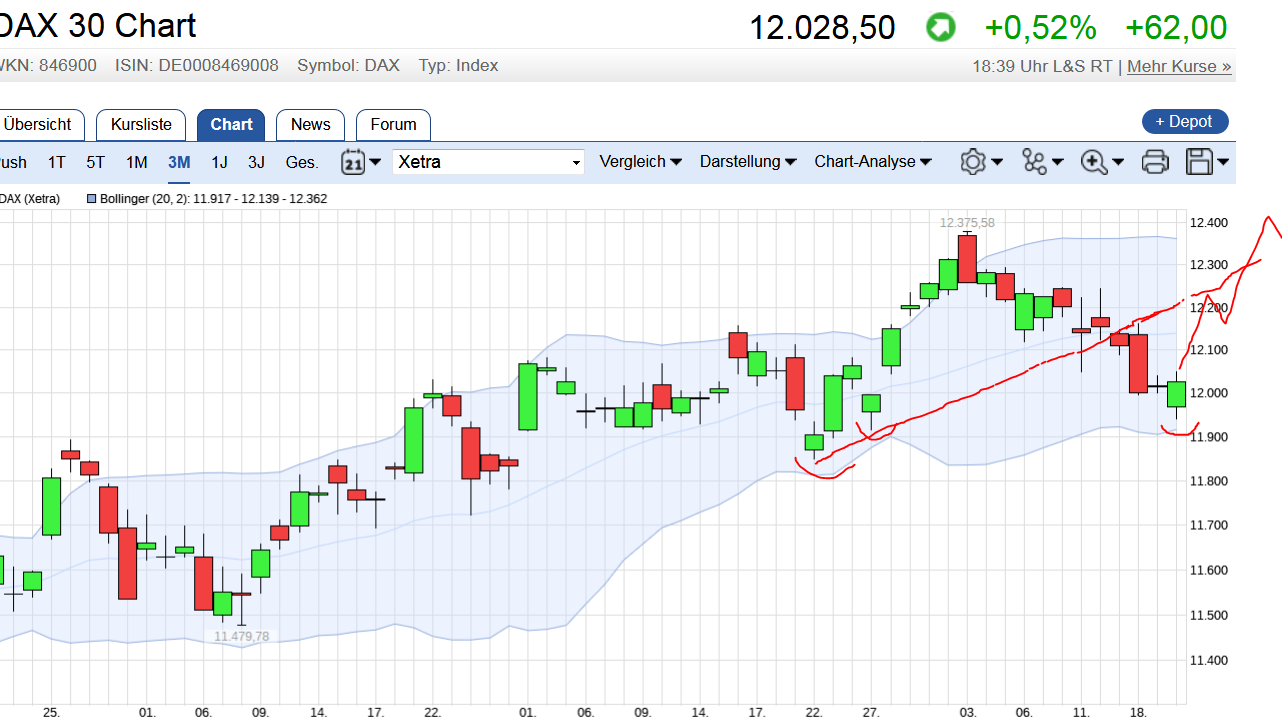Switch to the Kursliste tab

coord(141,125)
